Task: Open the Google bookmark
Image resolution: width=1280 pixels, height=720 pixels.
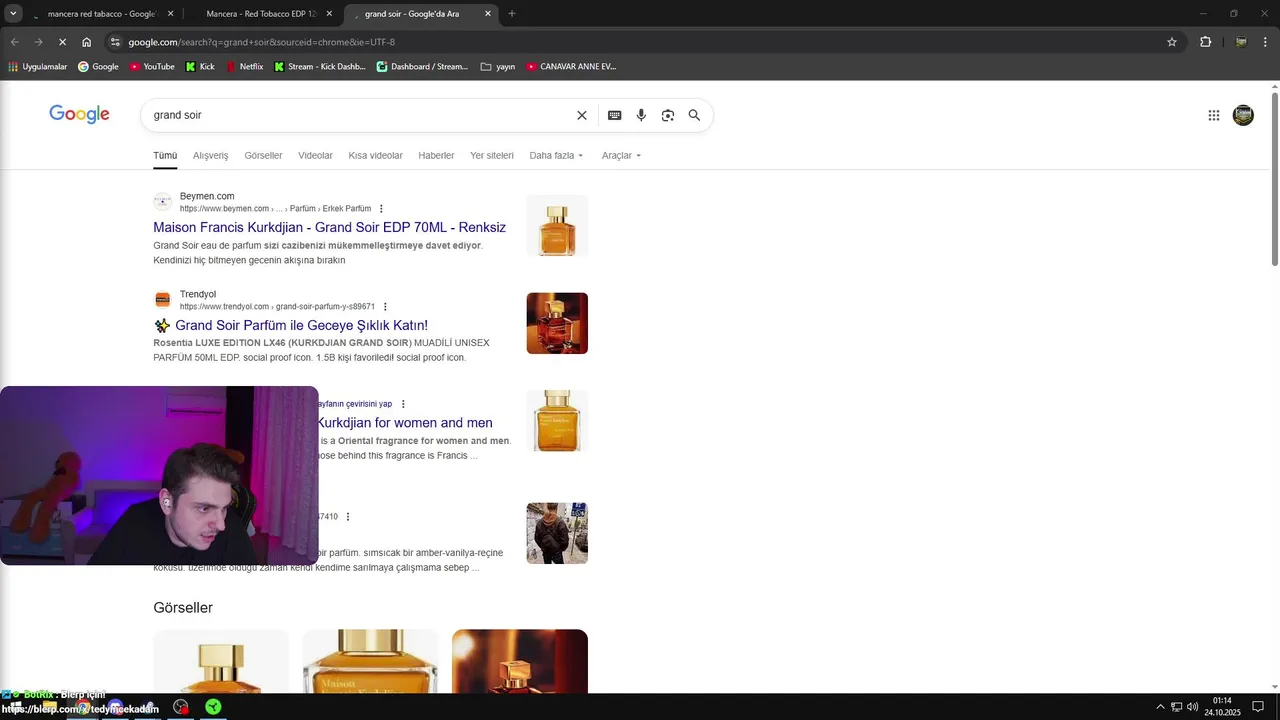Action: pos(98,67)
